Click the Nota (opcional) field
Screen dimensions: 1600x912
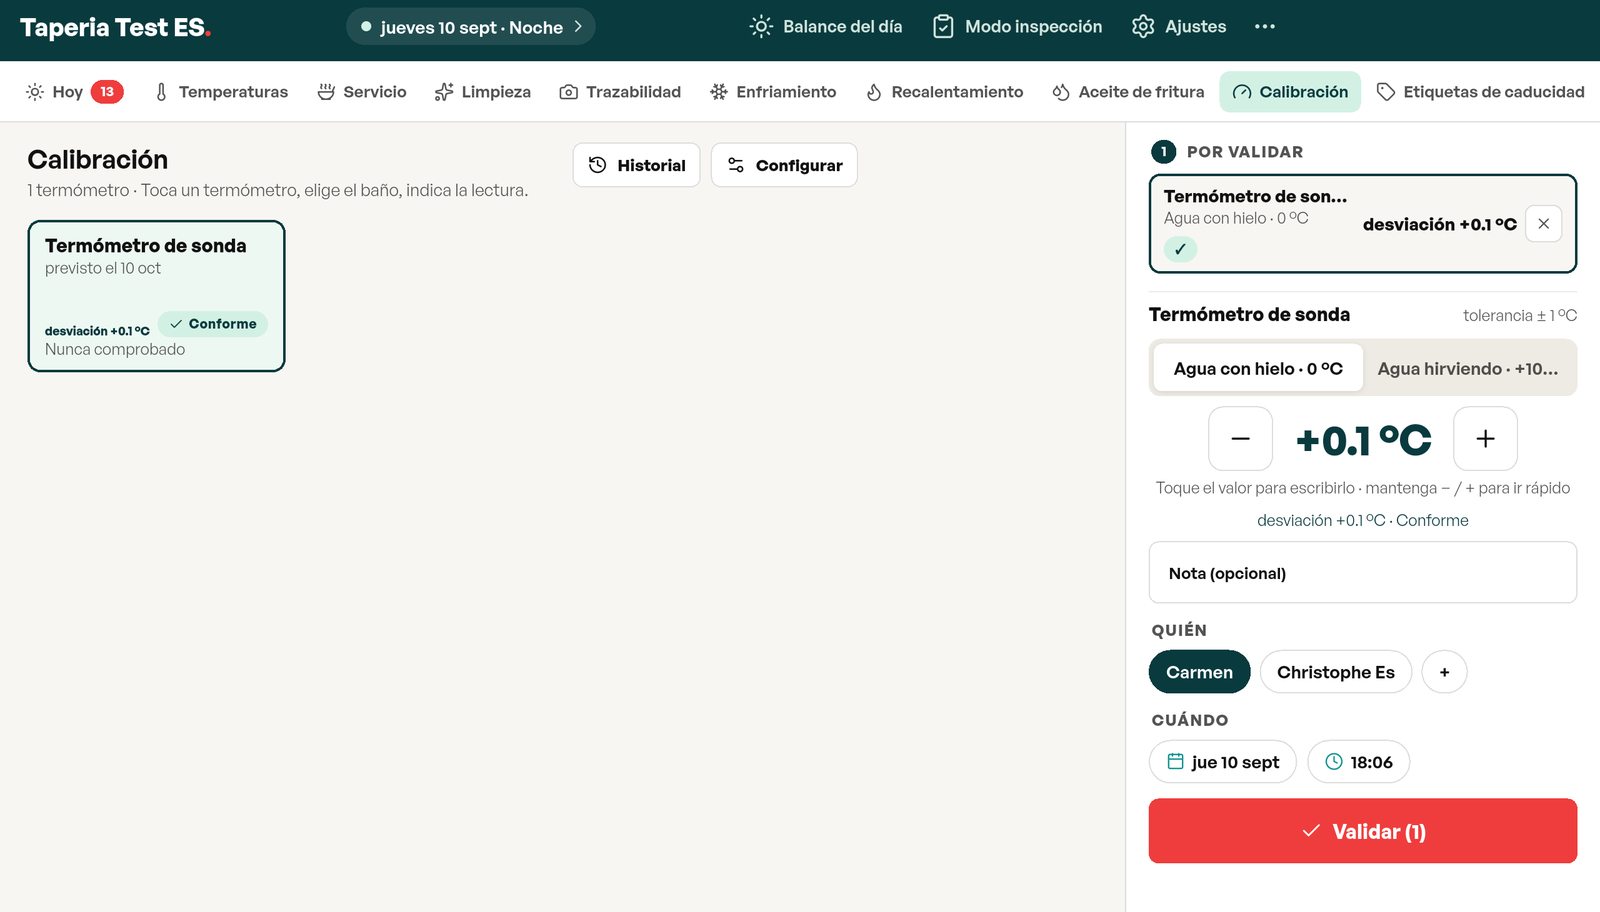click(1363, 573)
